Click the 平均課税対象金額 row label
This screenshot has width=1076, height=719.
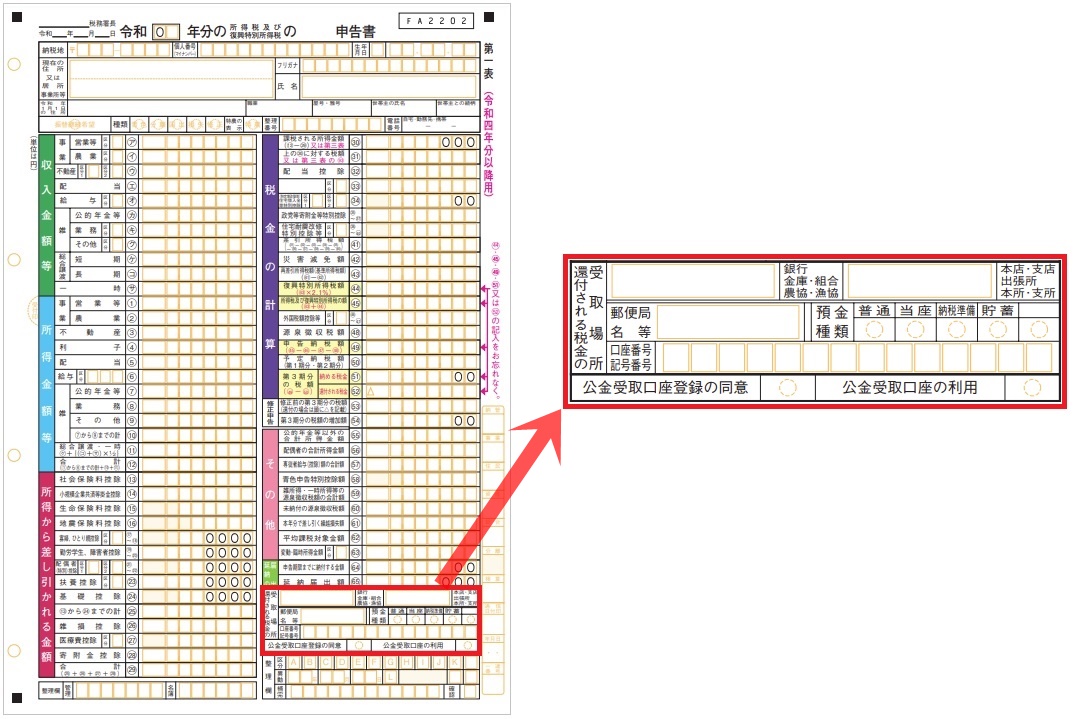point(314,539)
